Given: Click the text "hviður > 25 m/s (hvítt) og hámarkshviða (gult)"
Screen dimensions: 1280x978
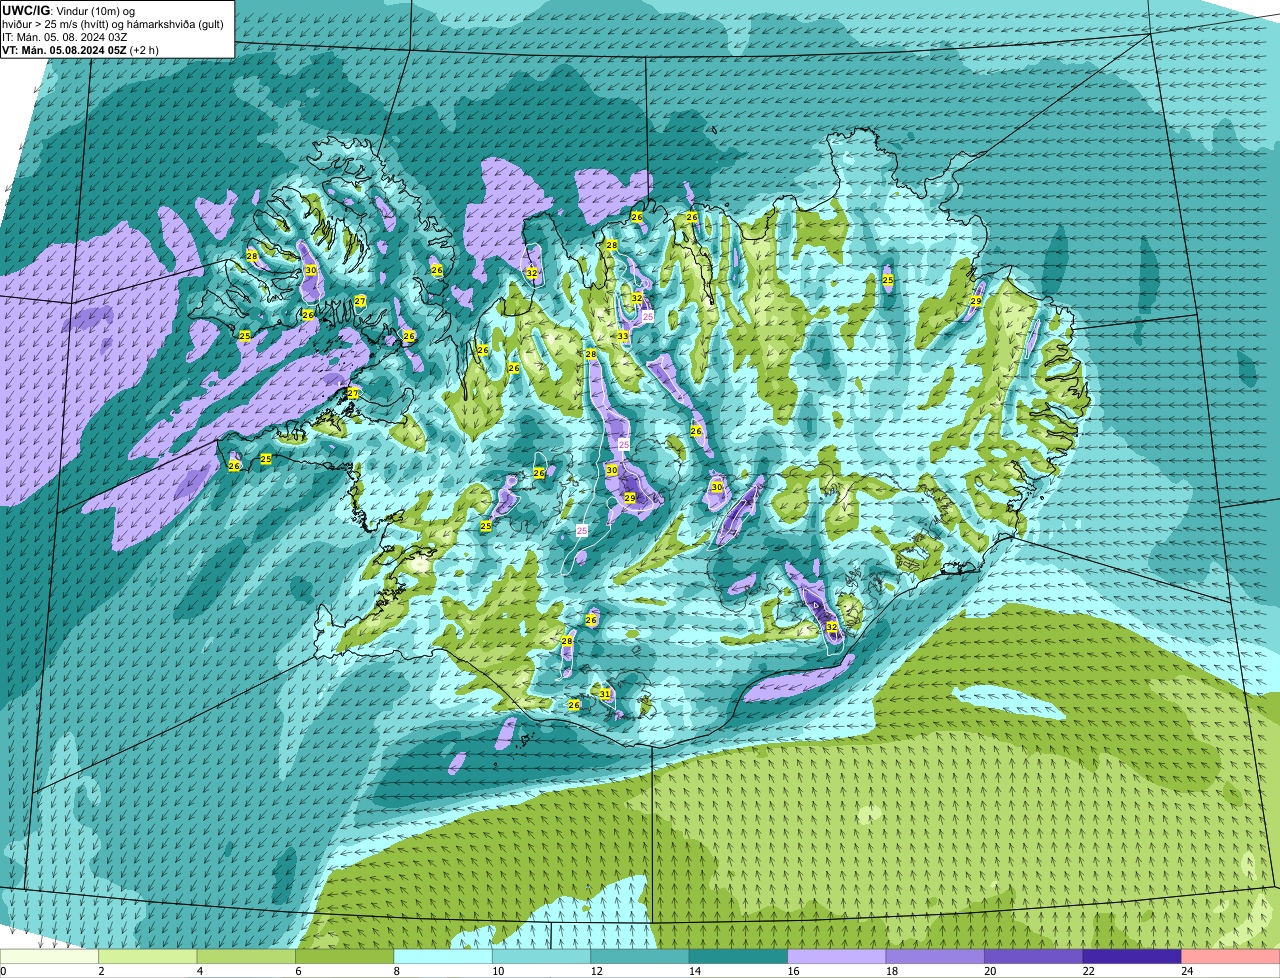Looking at the screenshot, I should pos(115,23).
